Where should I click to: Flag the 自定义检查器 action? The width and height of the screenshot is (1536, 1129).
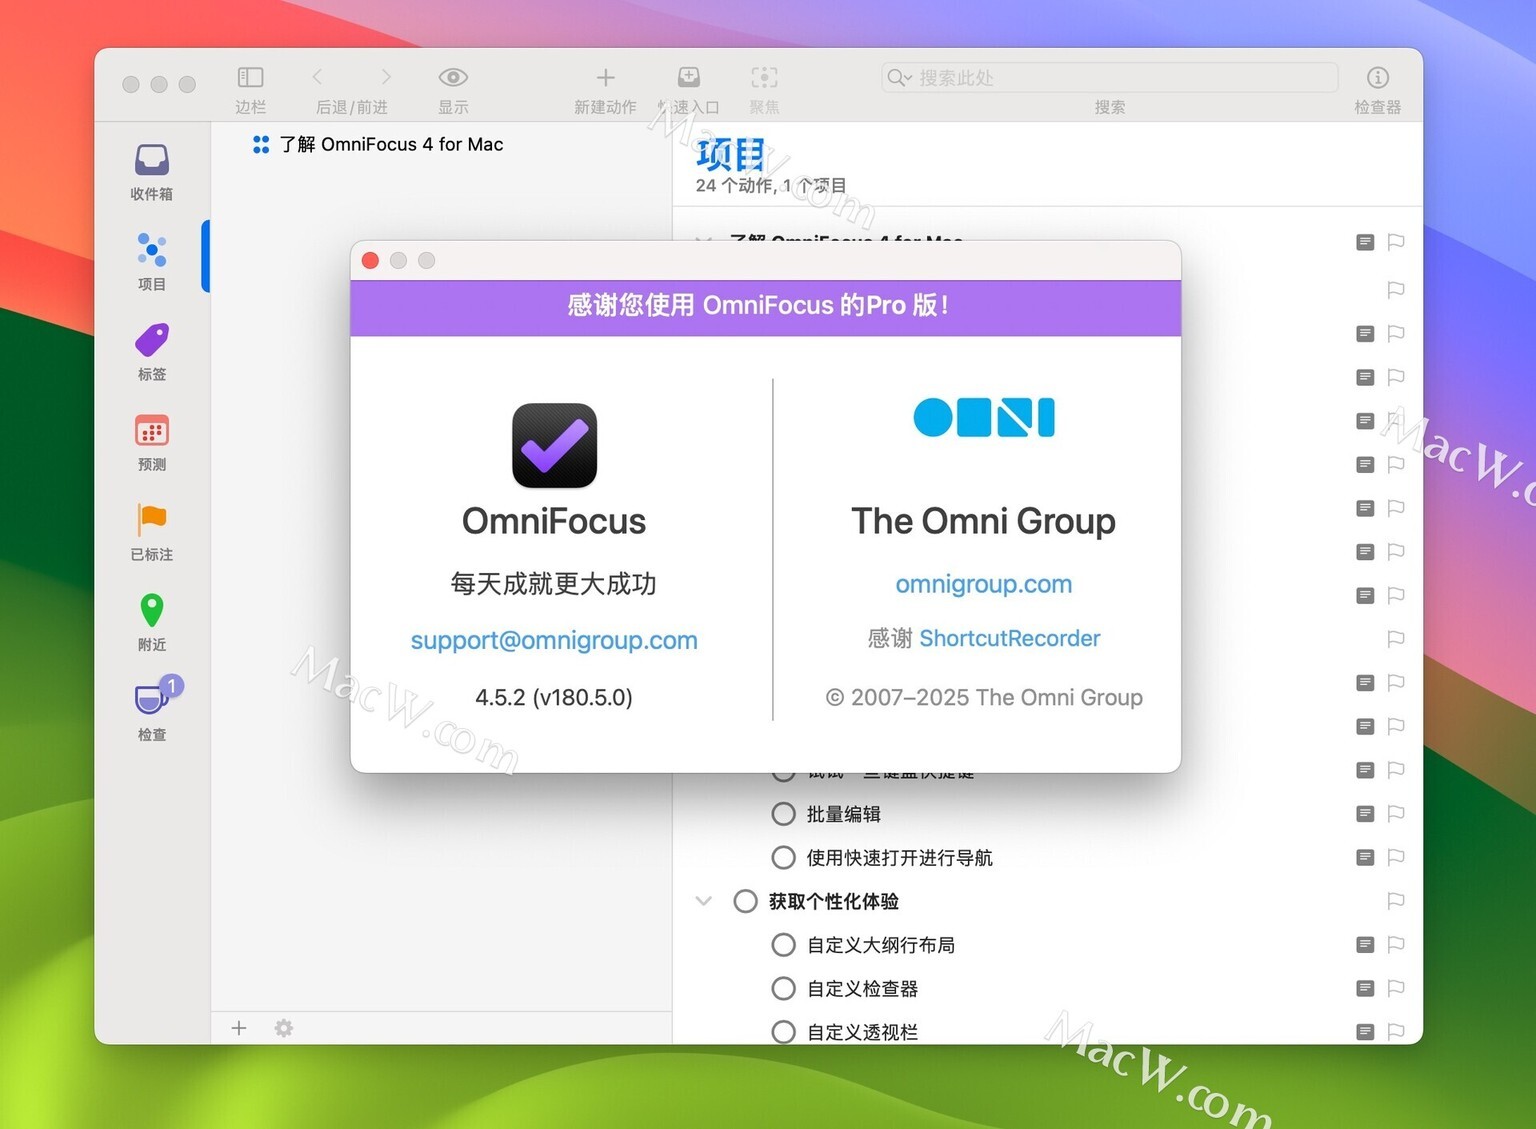[x=1396, y=988]
